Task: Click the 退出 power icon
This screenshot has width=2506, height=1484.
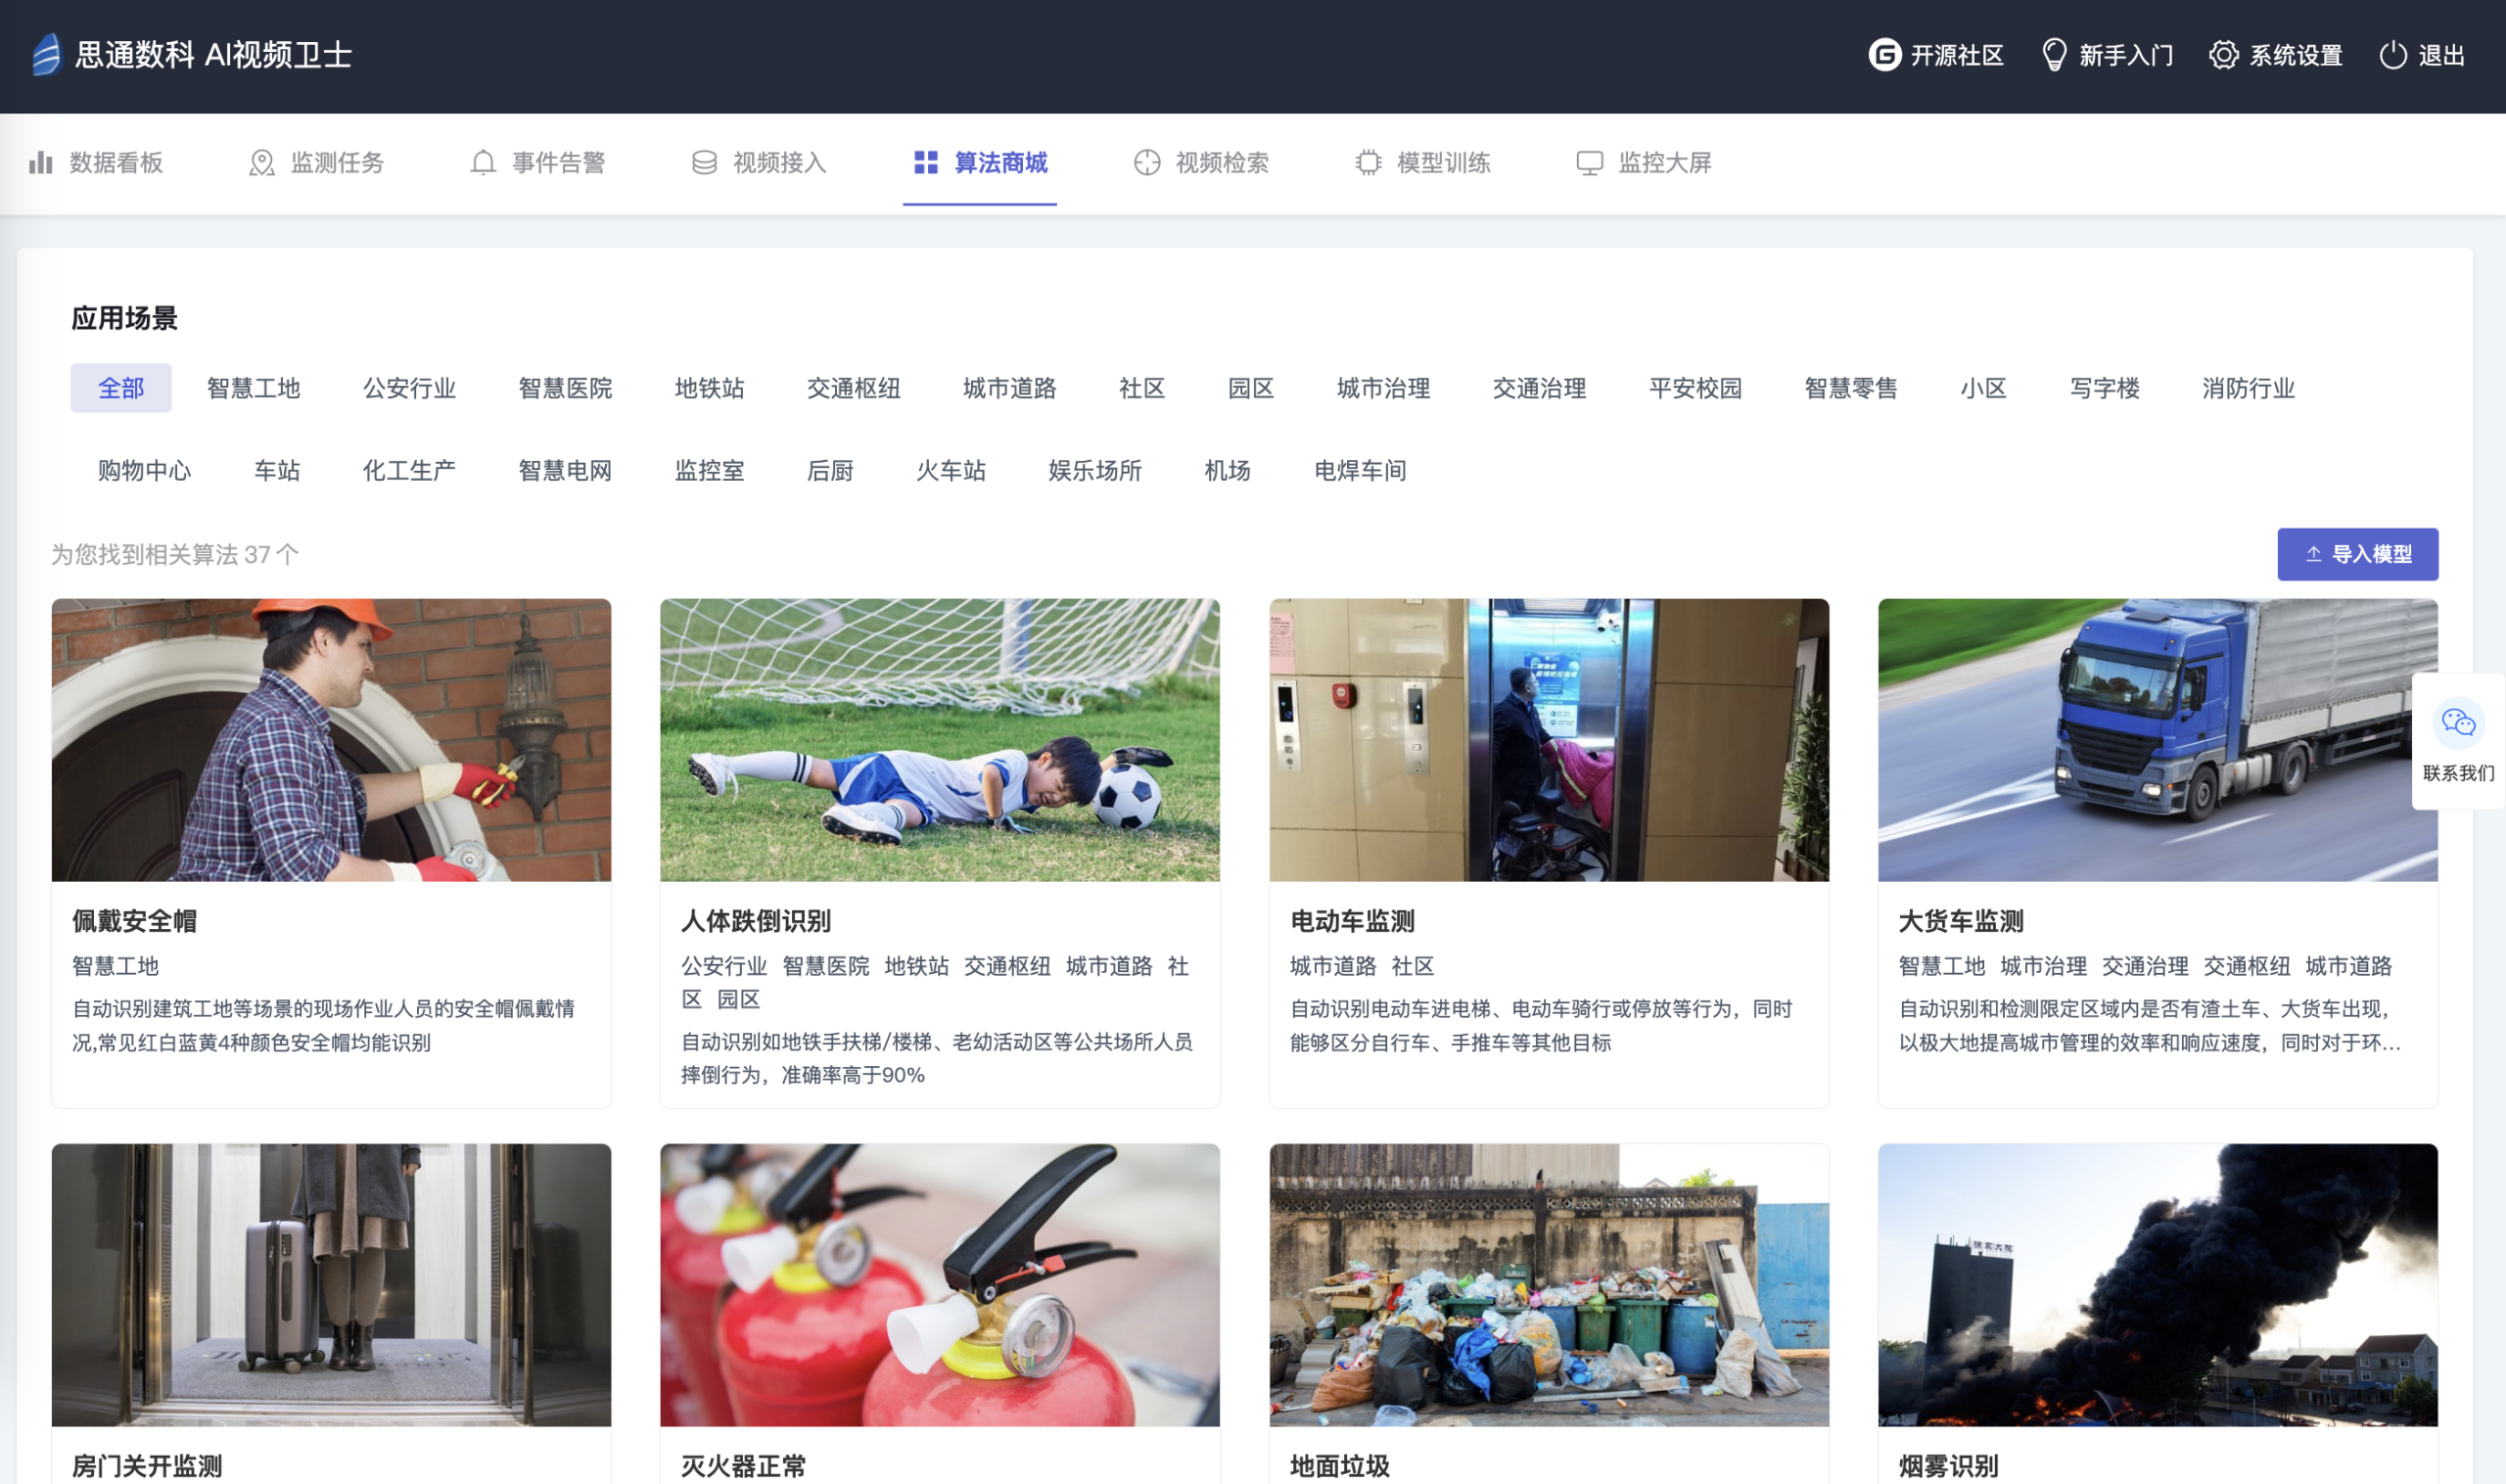Action: 2392,54
